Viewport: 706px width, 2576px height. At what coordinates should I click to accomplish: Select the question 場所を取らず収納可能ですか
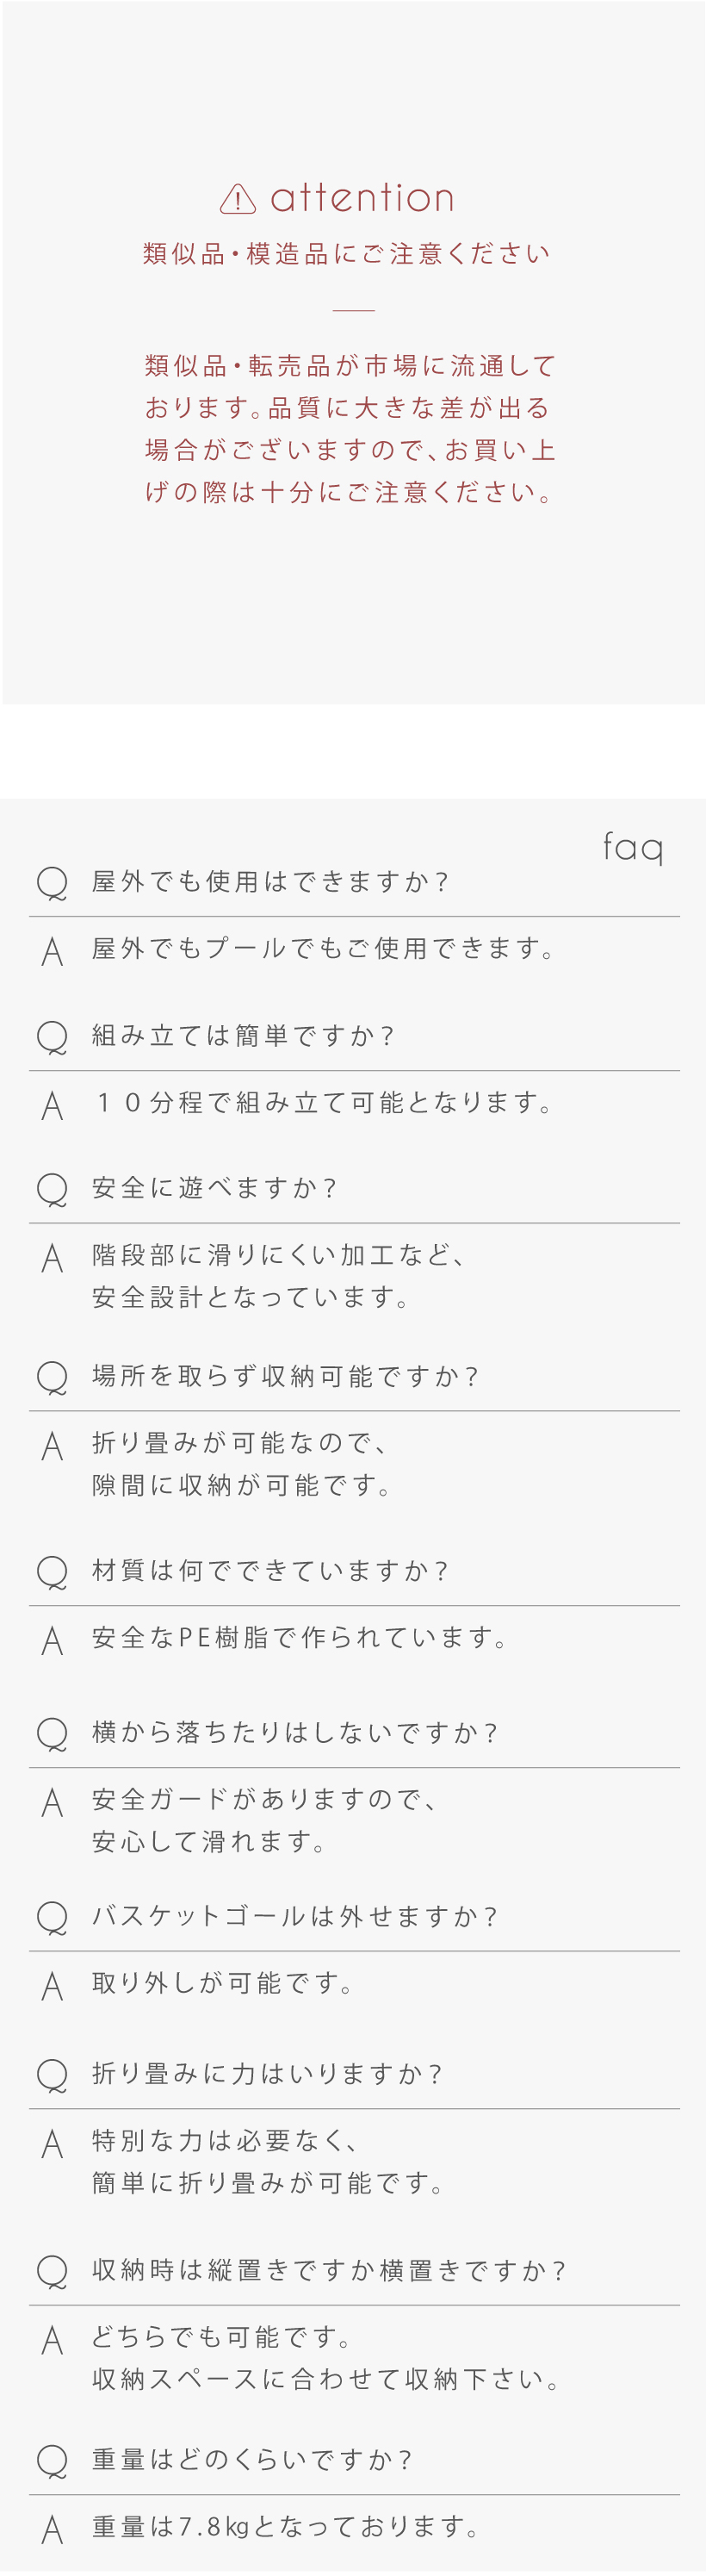[x=286, y=1376]
